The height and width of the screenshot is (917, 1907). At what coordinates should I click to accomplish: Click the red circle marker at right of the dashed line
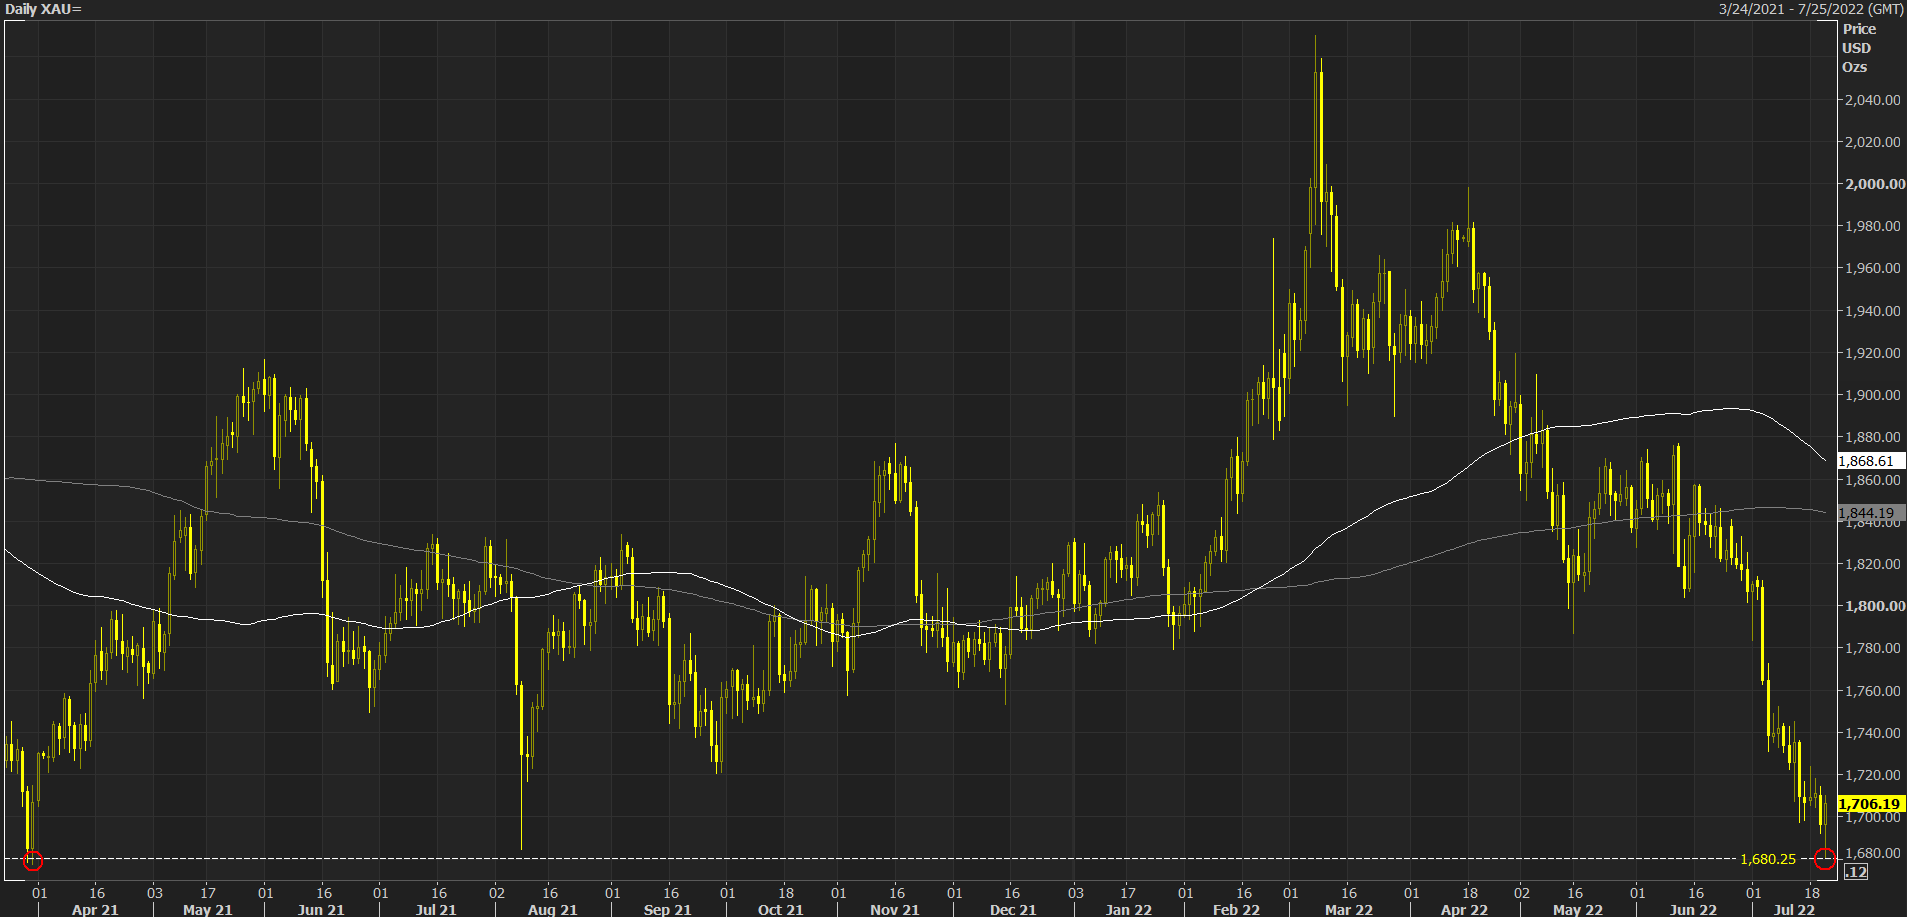click(1824, 858)
